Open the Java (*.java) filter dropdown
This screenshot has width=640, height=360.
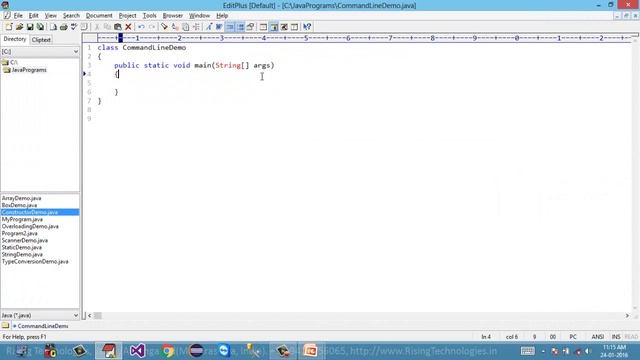pos(76,315)
